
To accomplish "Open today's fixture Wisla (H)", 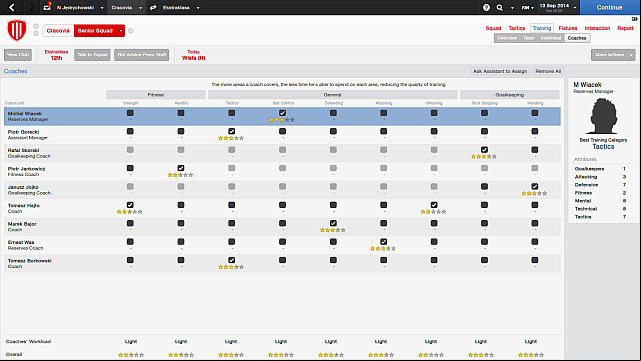I will click(193, 58).
